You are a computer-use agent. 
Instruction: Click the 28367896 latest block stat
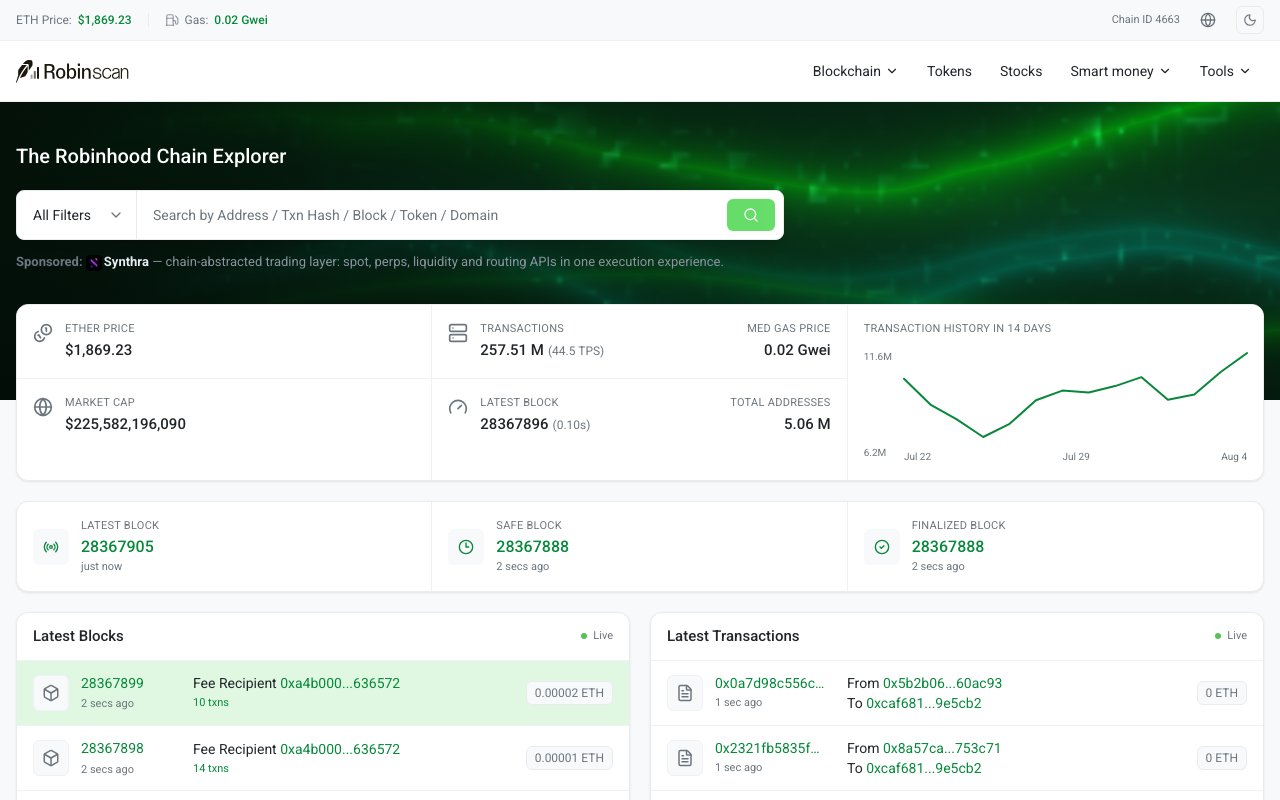point(514,424)
